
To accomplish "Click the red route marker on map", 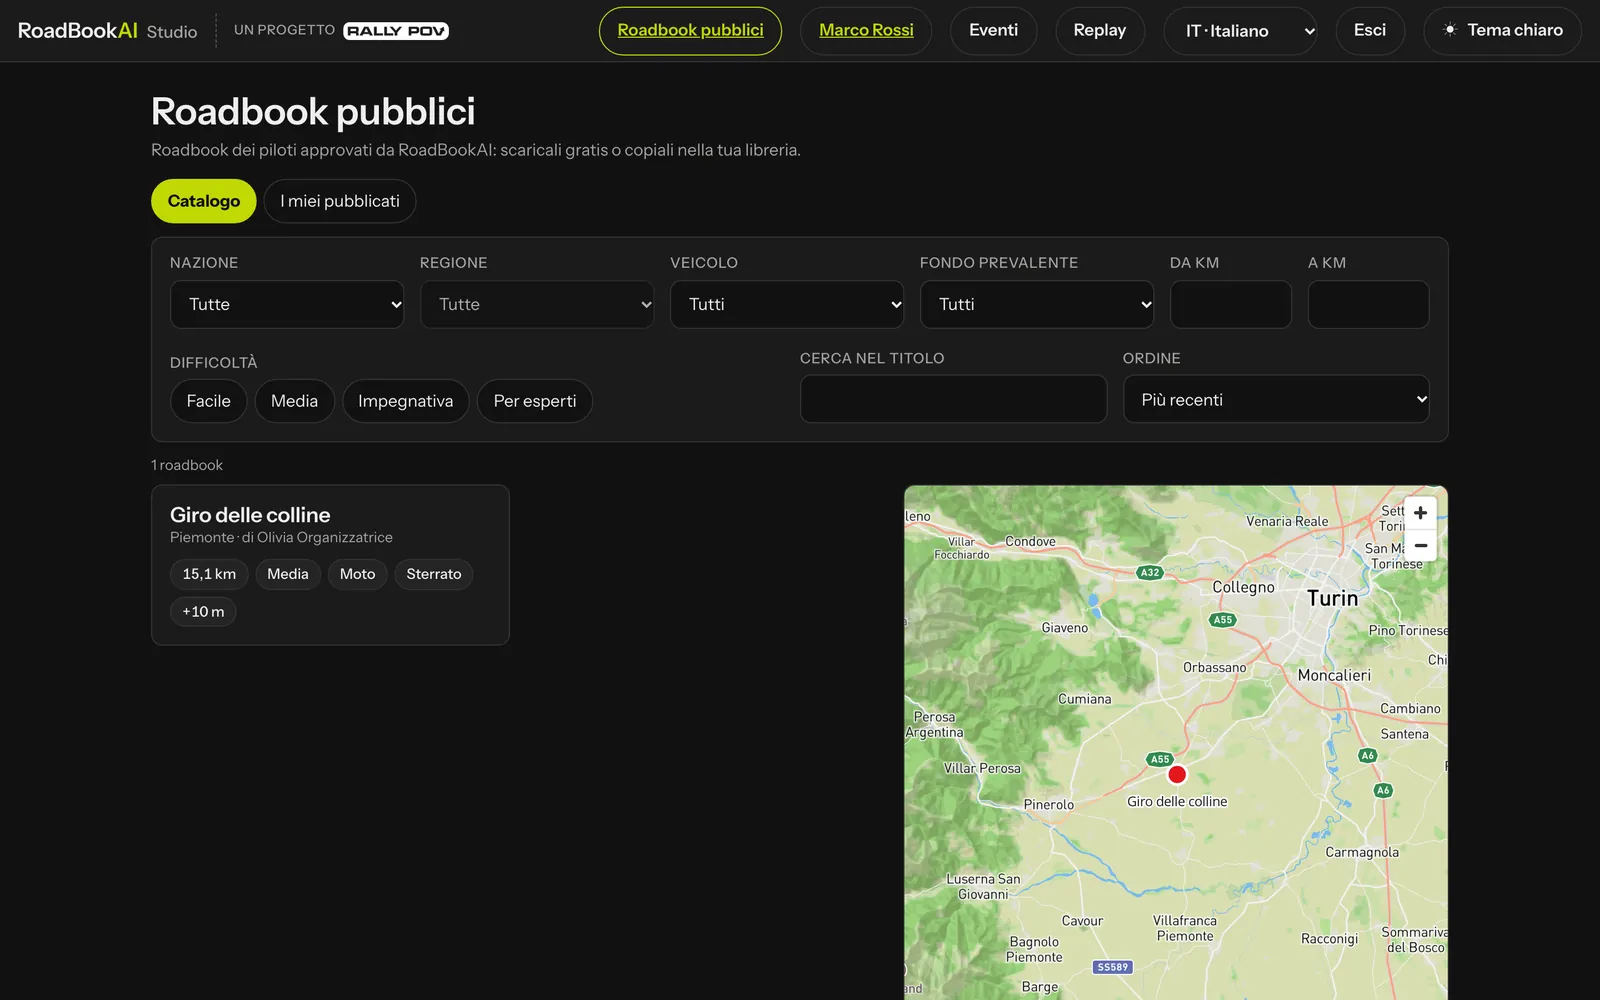I will point(1177,774).
